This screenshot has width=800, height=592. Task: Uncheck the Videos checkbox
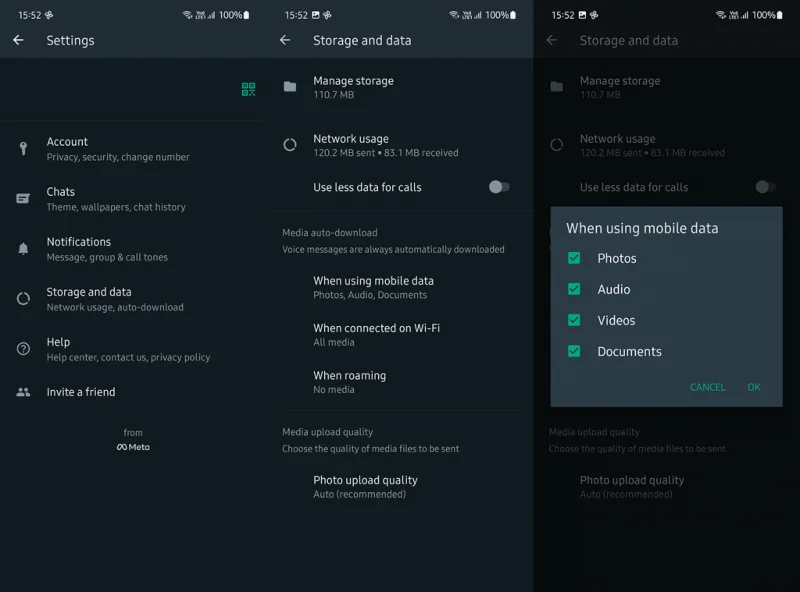click(x=574, y=320)
